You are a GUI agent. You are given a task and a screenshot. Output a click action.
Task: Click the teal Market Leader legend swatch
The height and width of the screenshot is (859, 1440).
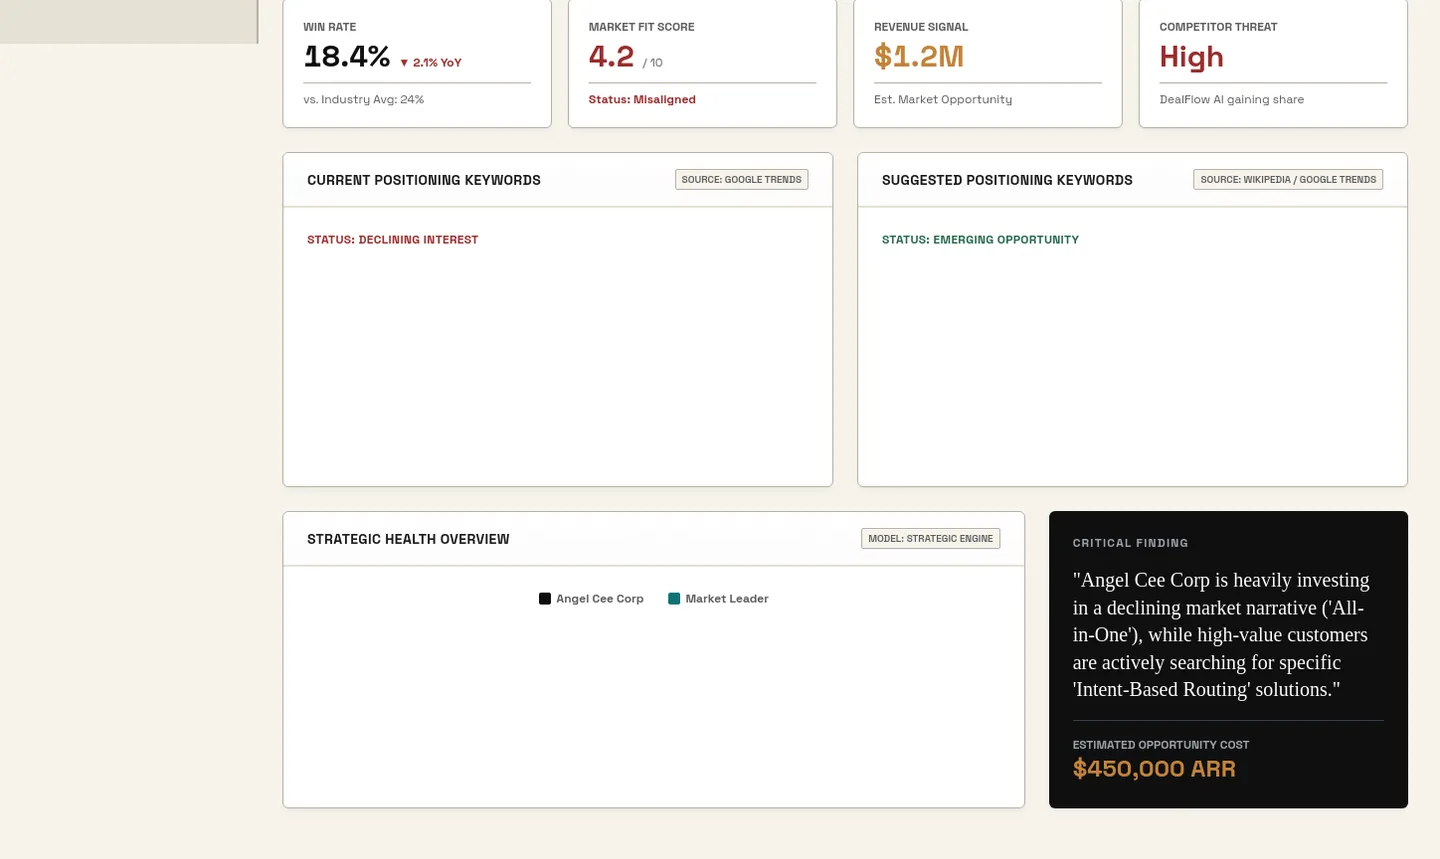(x=674, y=599)
